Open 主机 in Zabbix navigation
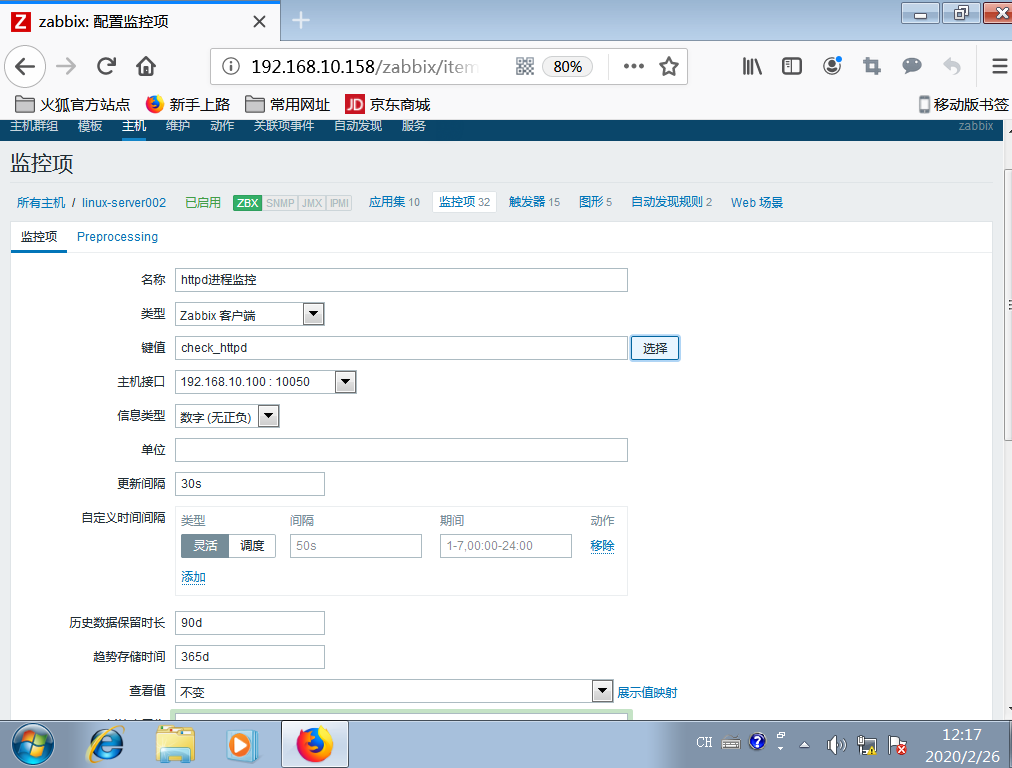The image size is (1012, 768). (x=134, y=126)
